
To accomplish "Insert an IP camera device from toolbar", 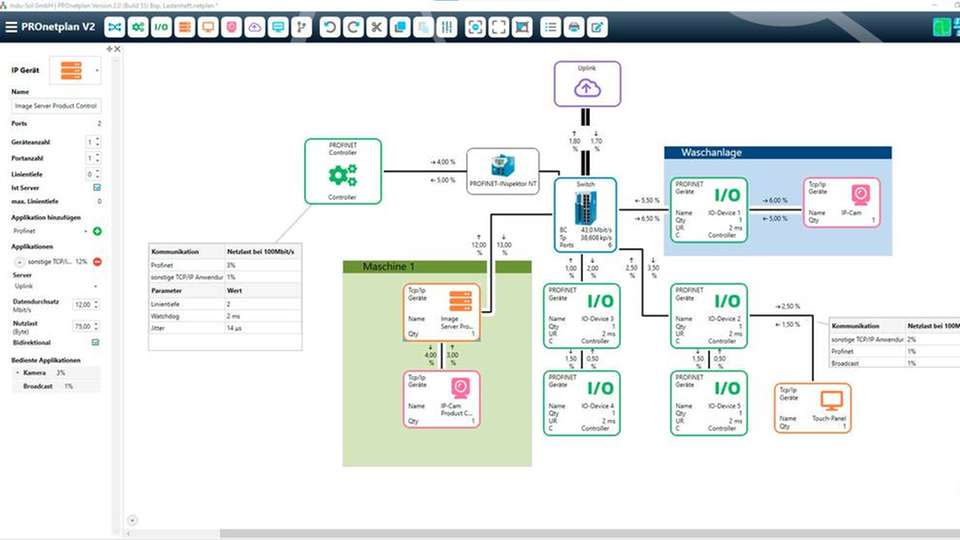I will 231,27.
